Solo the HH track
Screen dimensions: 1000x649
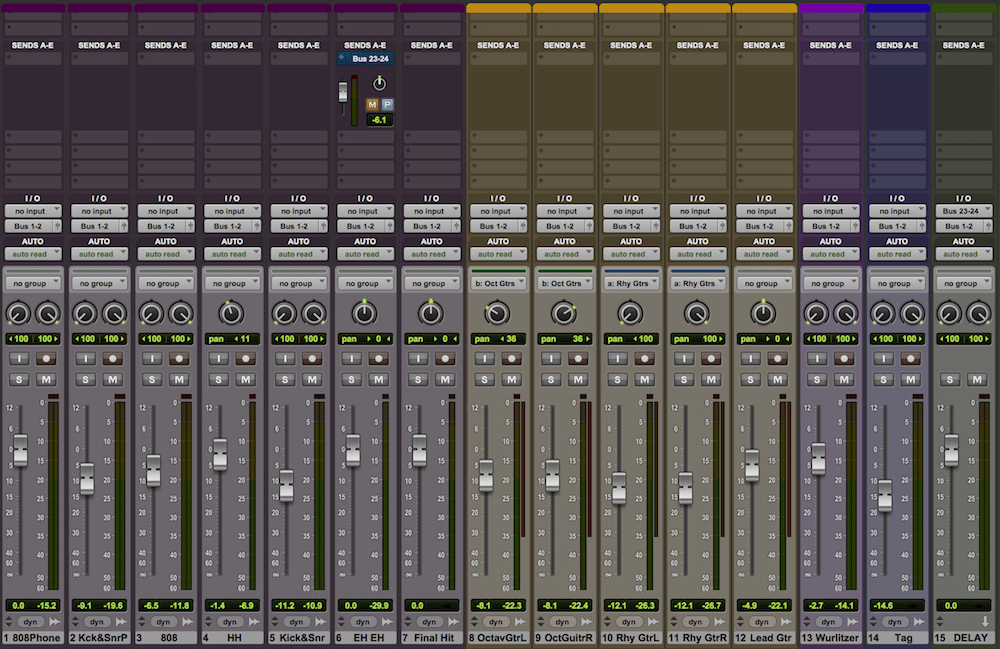[218, 378]
